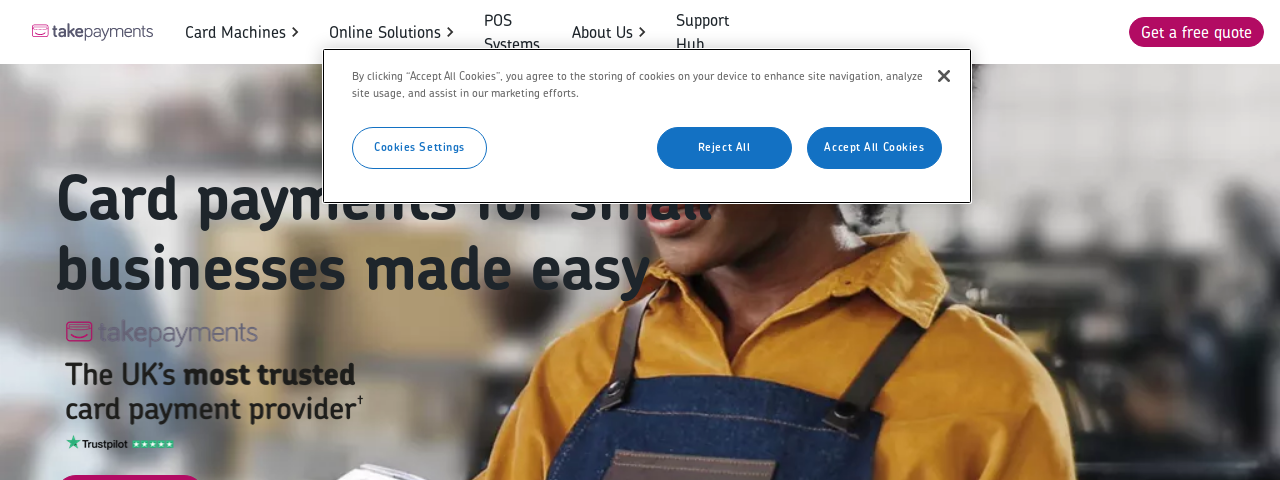The height and width of the screenshot is (480, 1280).
Task: Accept All Cookies
Action: pos(874,148)
